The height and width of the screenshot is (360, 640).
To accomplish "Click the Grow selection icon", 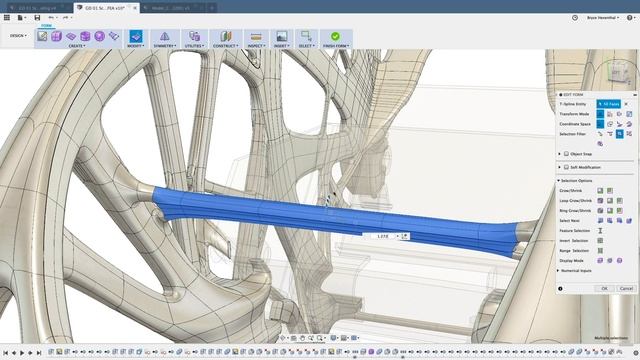I will [600, 191].
